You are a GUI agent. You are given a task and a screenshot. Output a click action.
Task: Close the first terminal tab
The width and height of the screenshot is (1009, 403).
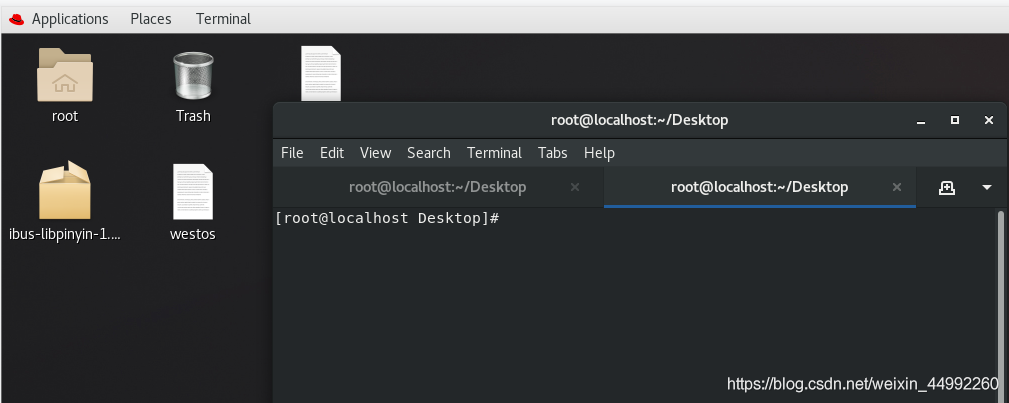(x=575, y=187)
